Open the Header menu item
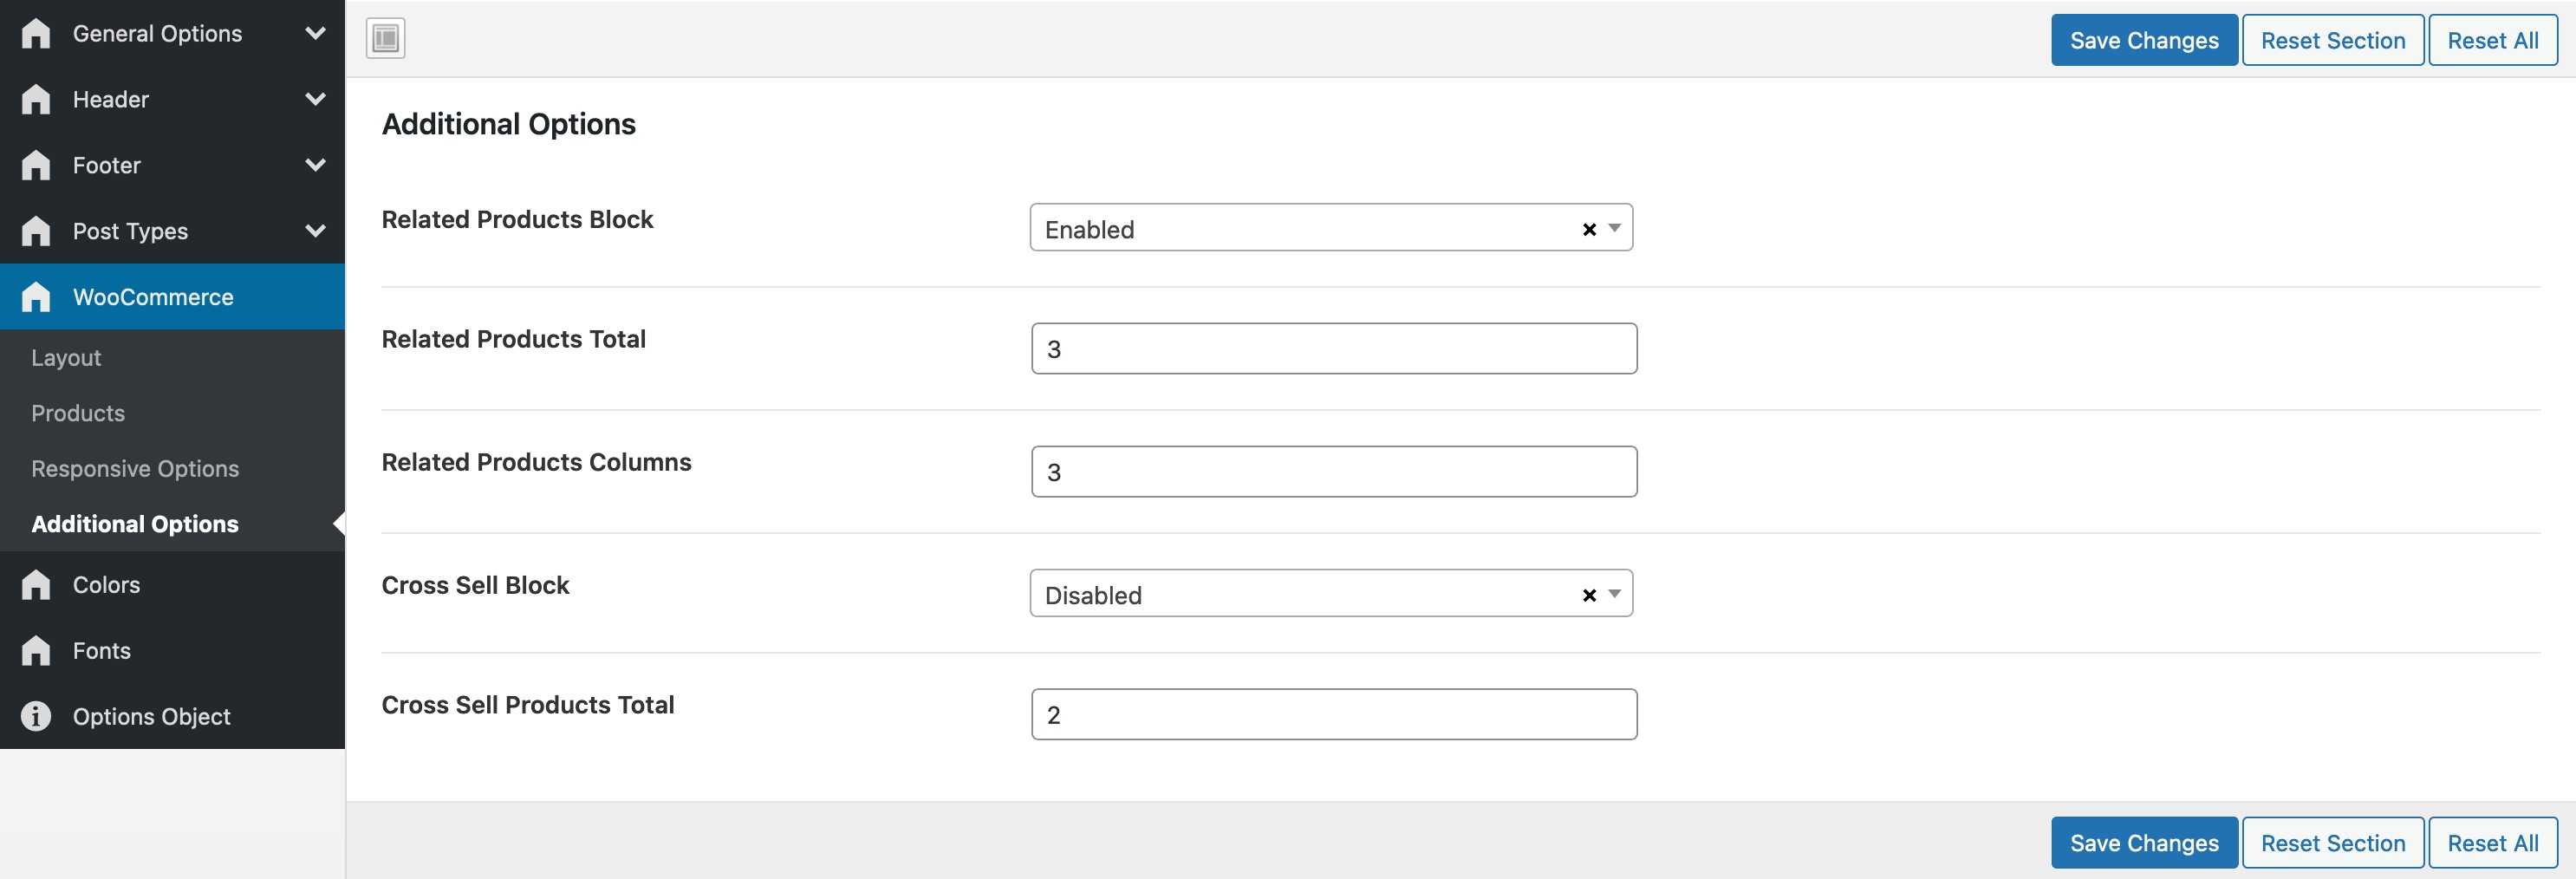 [x=172, y=99]
